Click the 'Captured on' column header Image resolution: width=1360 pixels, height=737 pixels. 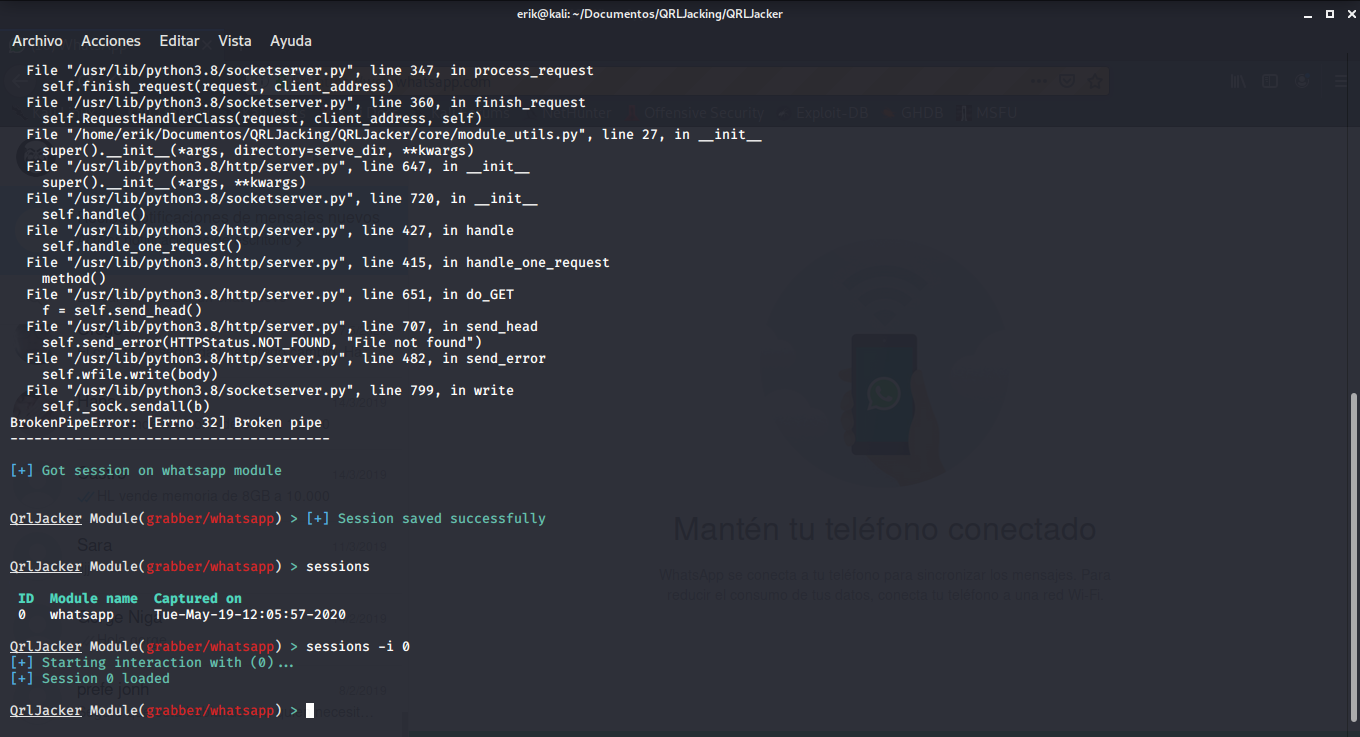click(x=198, y=598)
